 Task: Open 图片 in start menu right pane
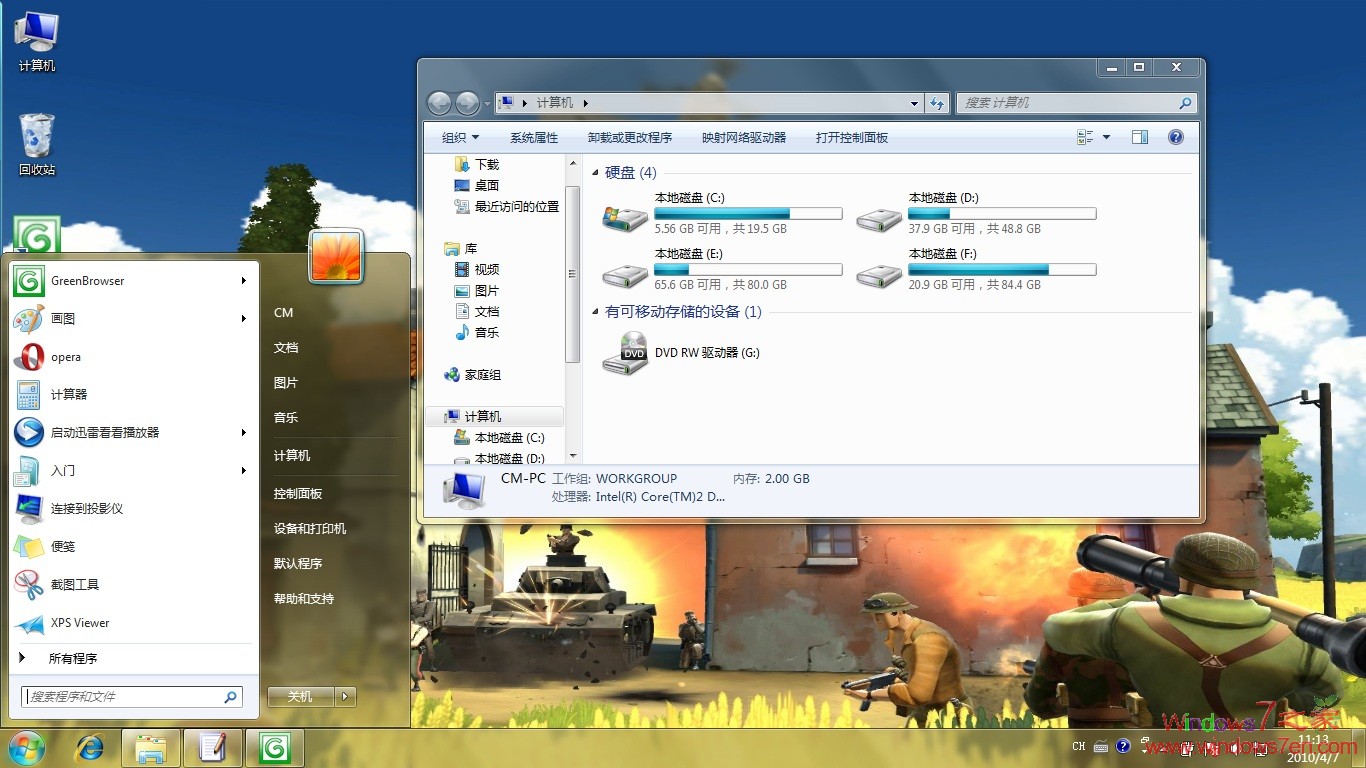[286, 383]
